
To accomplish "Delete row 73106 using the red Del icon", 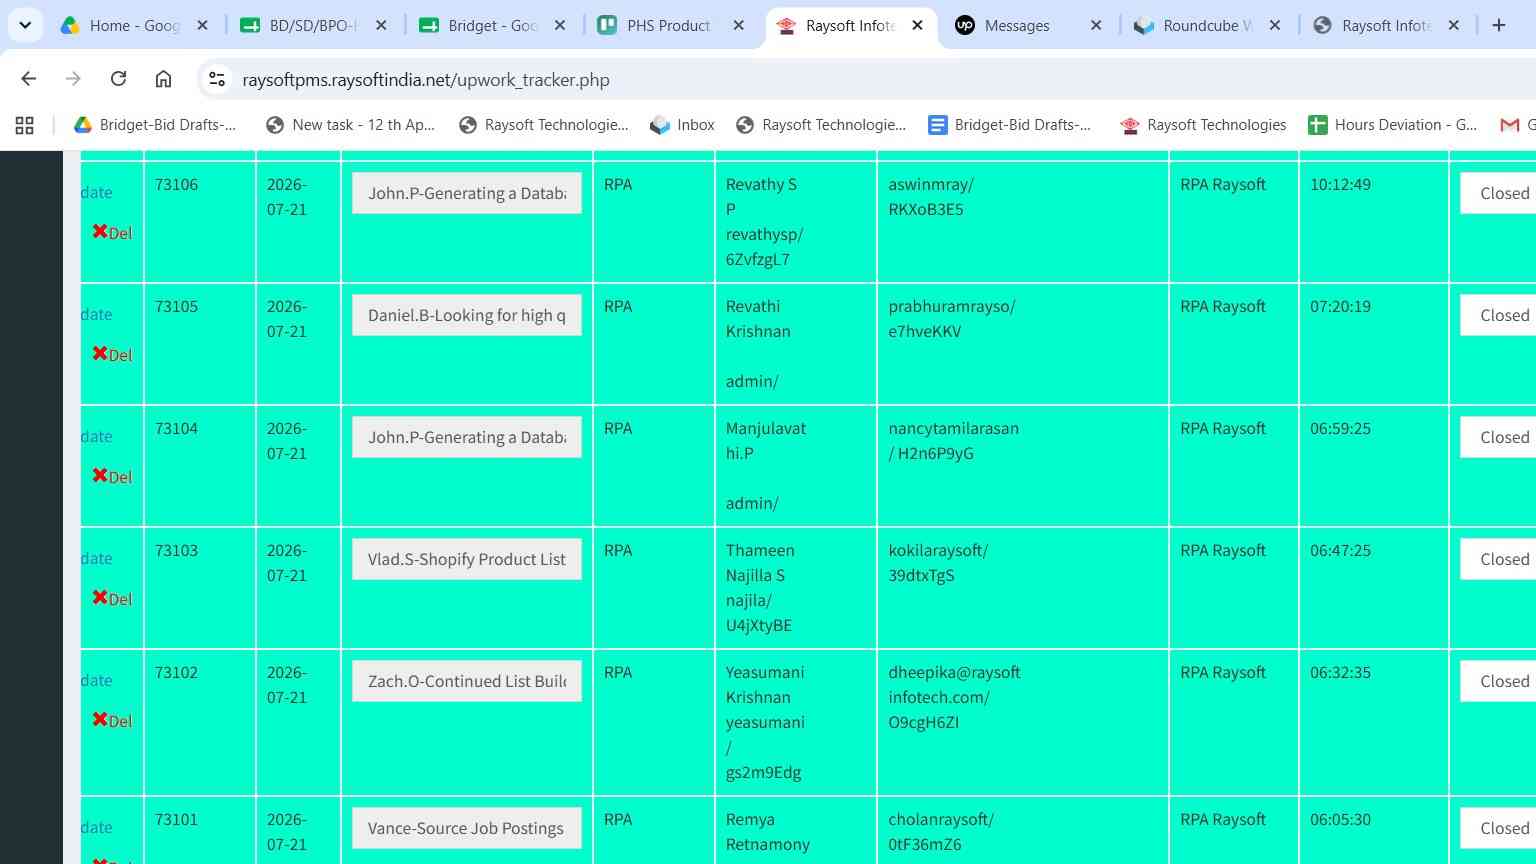I will pyautogui.click(x=112, y=232).
